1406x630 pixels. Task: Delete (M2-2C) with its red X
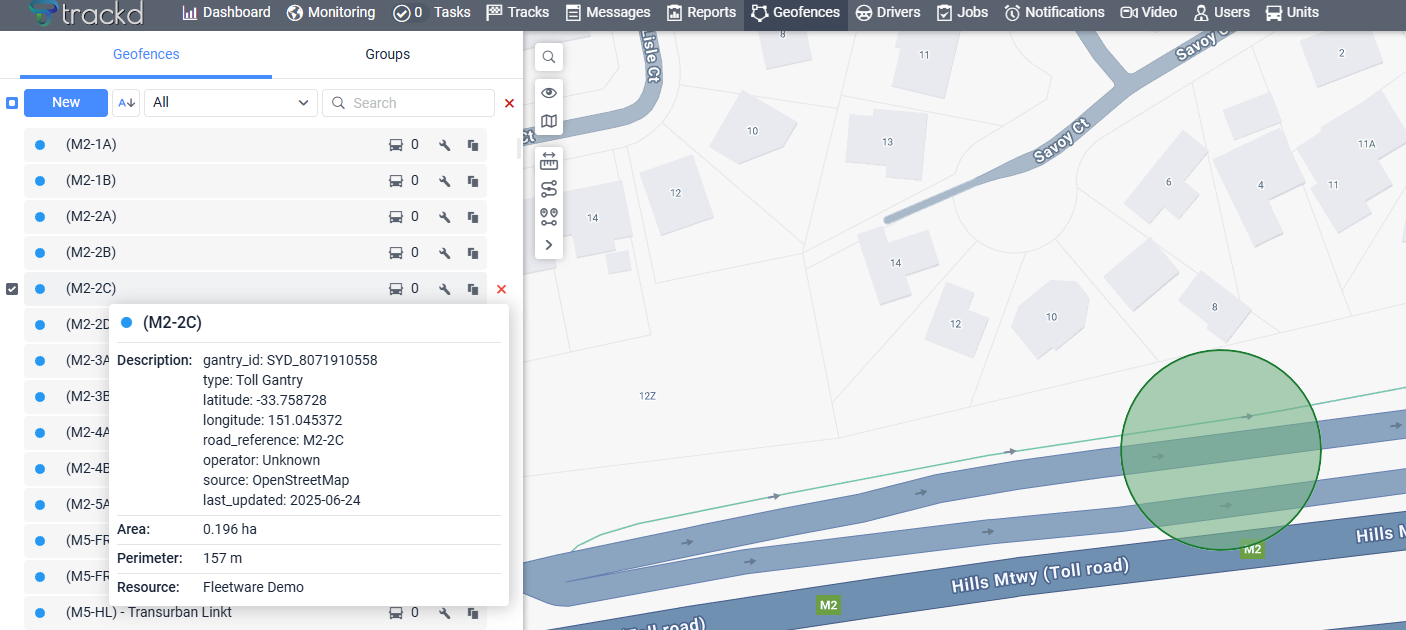coord(502,289)
